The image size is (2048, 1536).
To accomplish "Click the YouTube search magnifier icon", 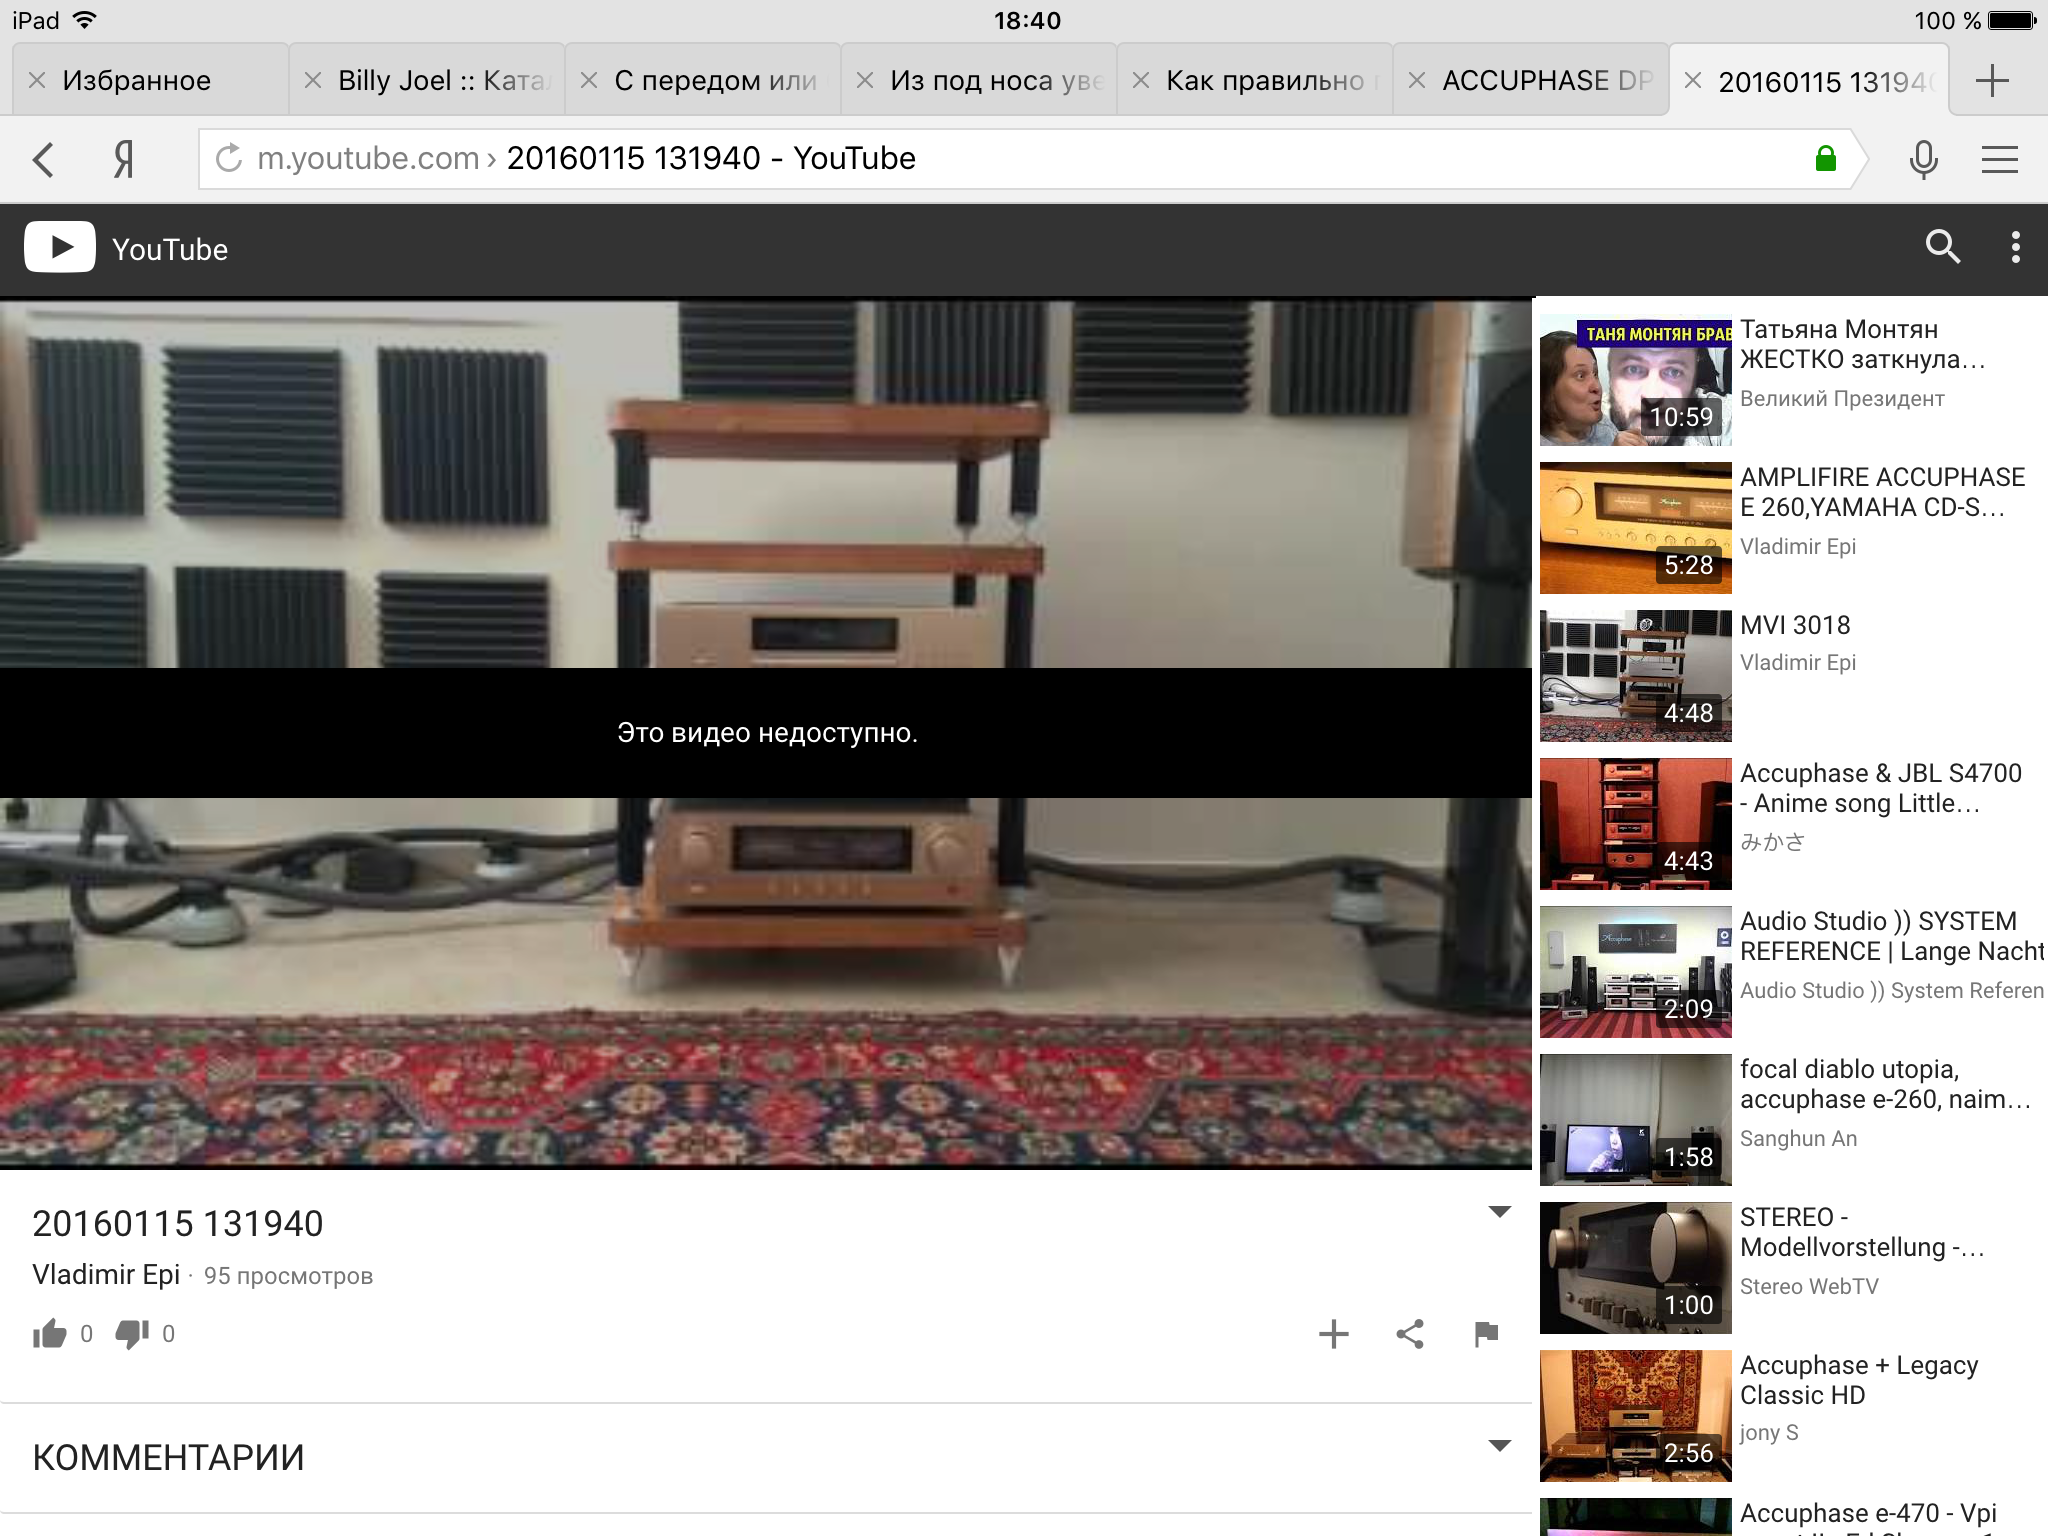I will [x=1942, y=247].
